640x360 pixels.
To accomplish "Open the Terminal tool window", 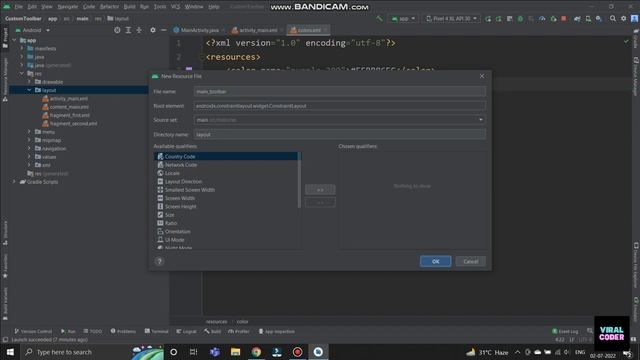I will [156, 331].
